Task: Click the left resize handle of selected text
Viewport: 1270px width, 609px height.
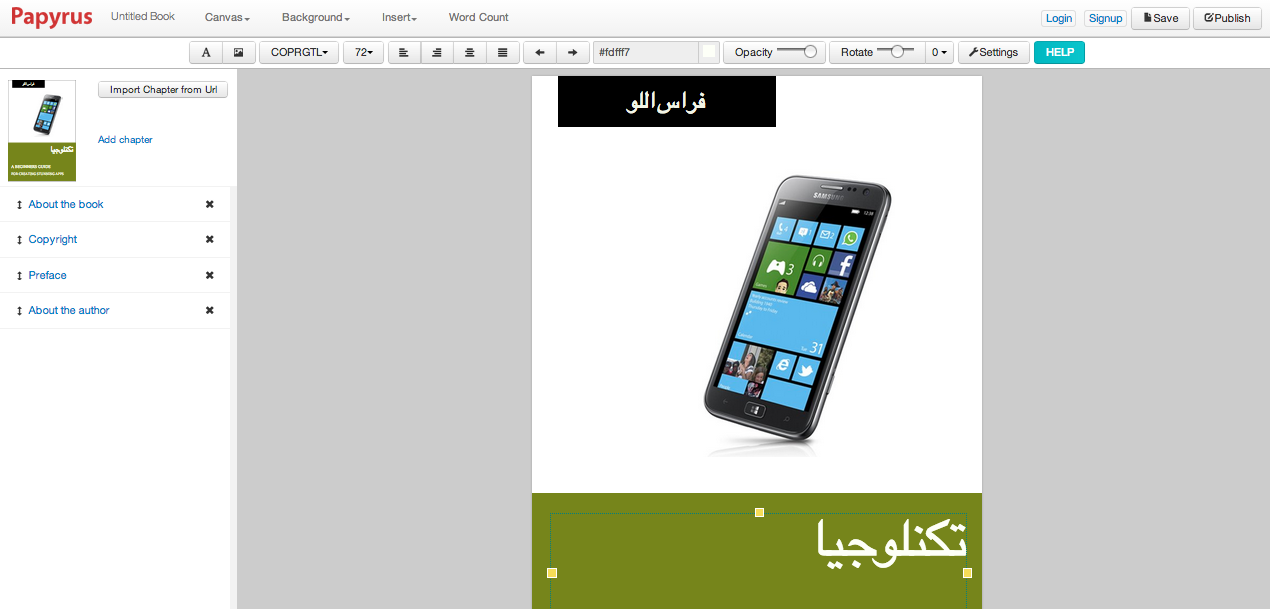Action: (x=551, y=573)
